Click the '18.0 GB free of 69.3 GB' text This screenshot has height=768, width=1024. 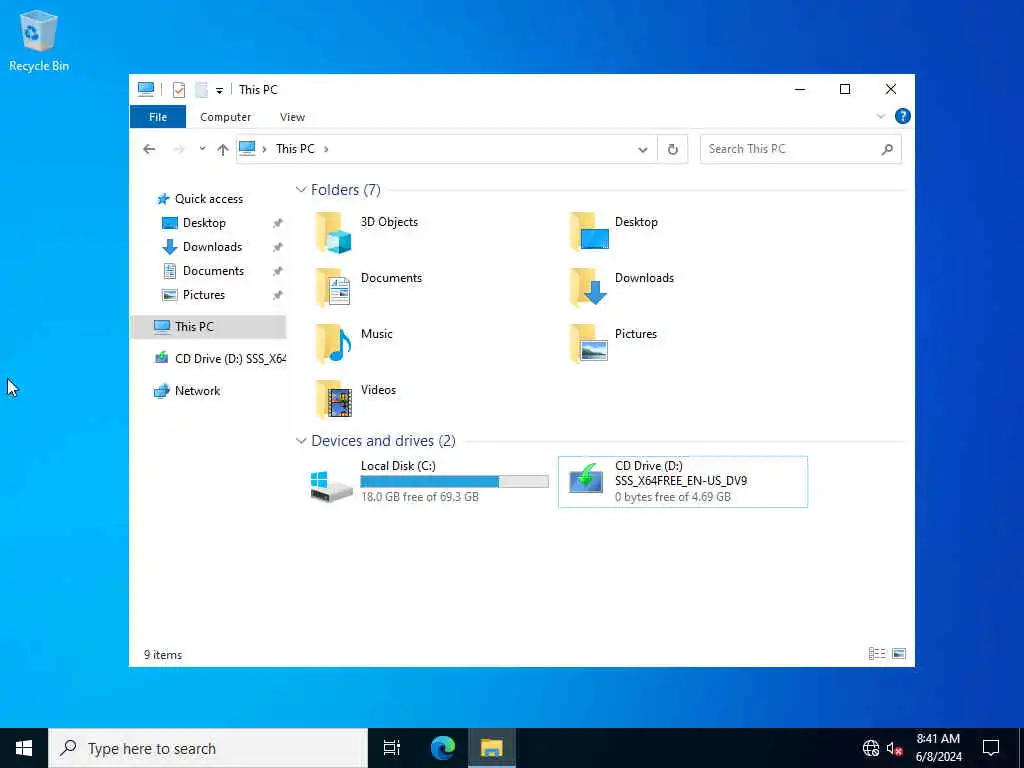coord(420,497)
